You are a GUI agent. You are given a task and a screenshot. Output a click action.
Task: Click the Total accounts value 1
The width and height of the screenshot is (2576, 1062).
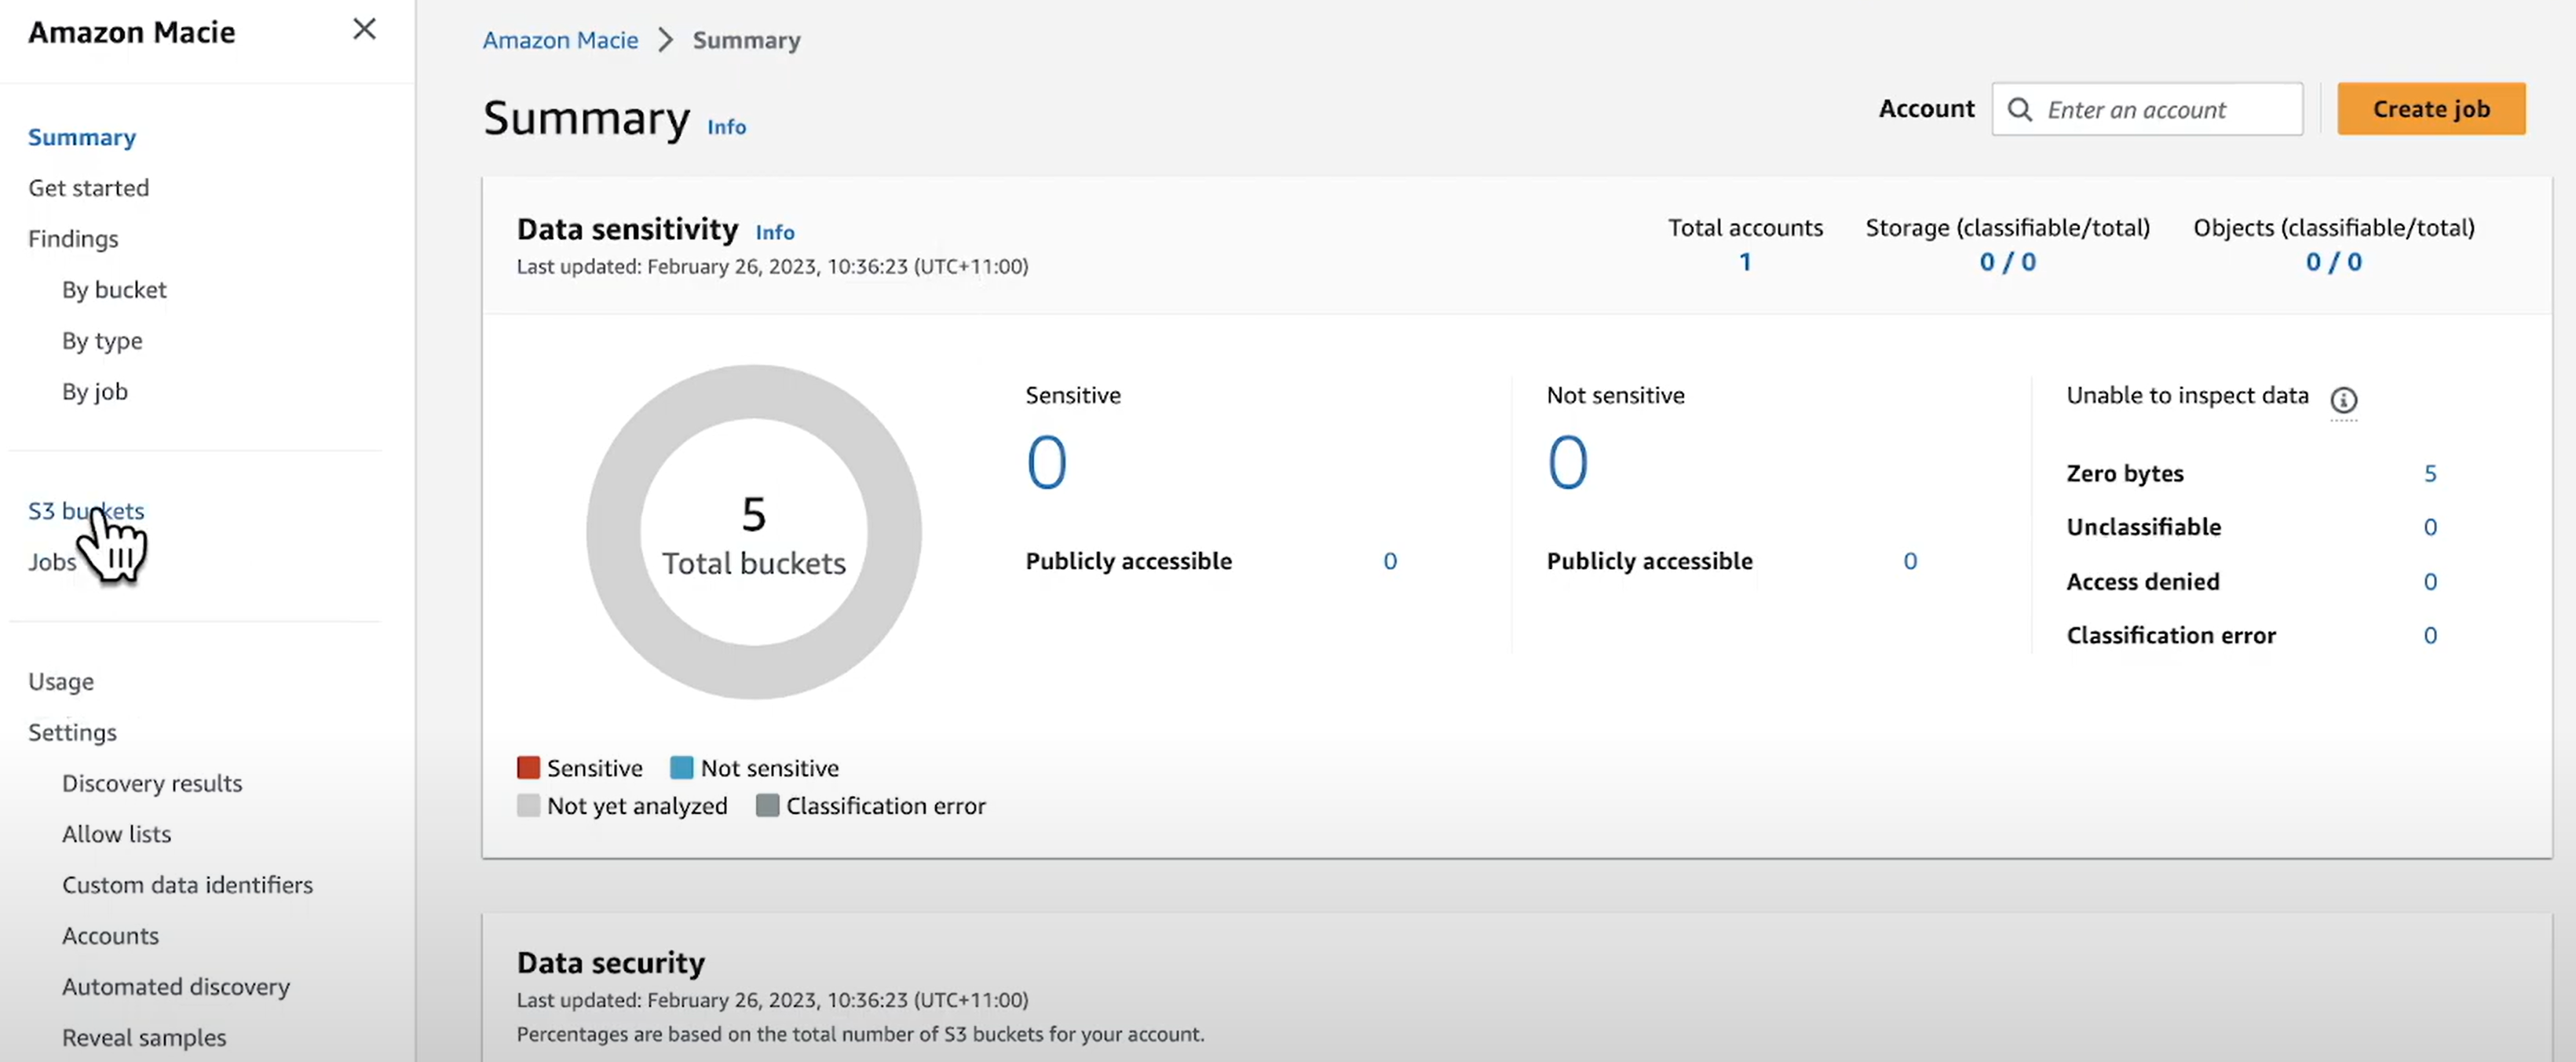tap(1744, 262)
